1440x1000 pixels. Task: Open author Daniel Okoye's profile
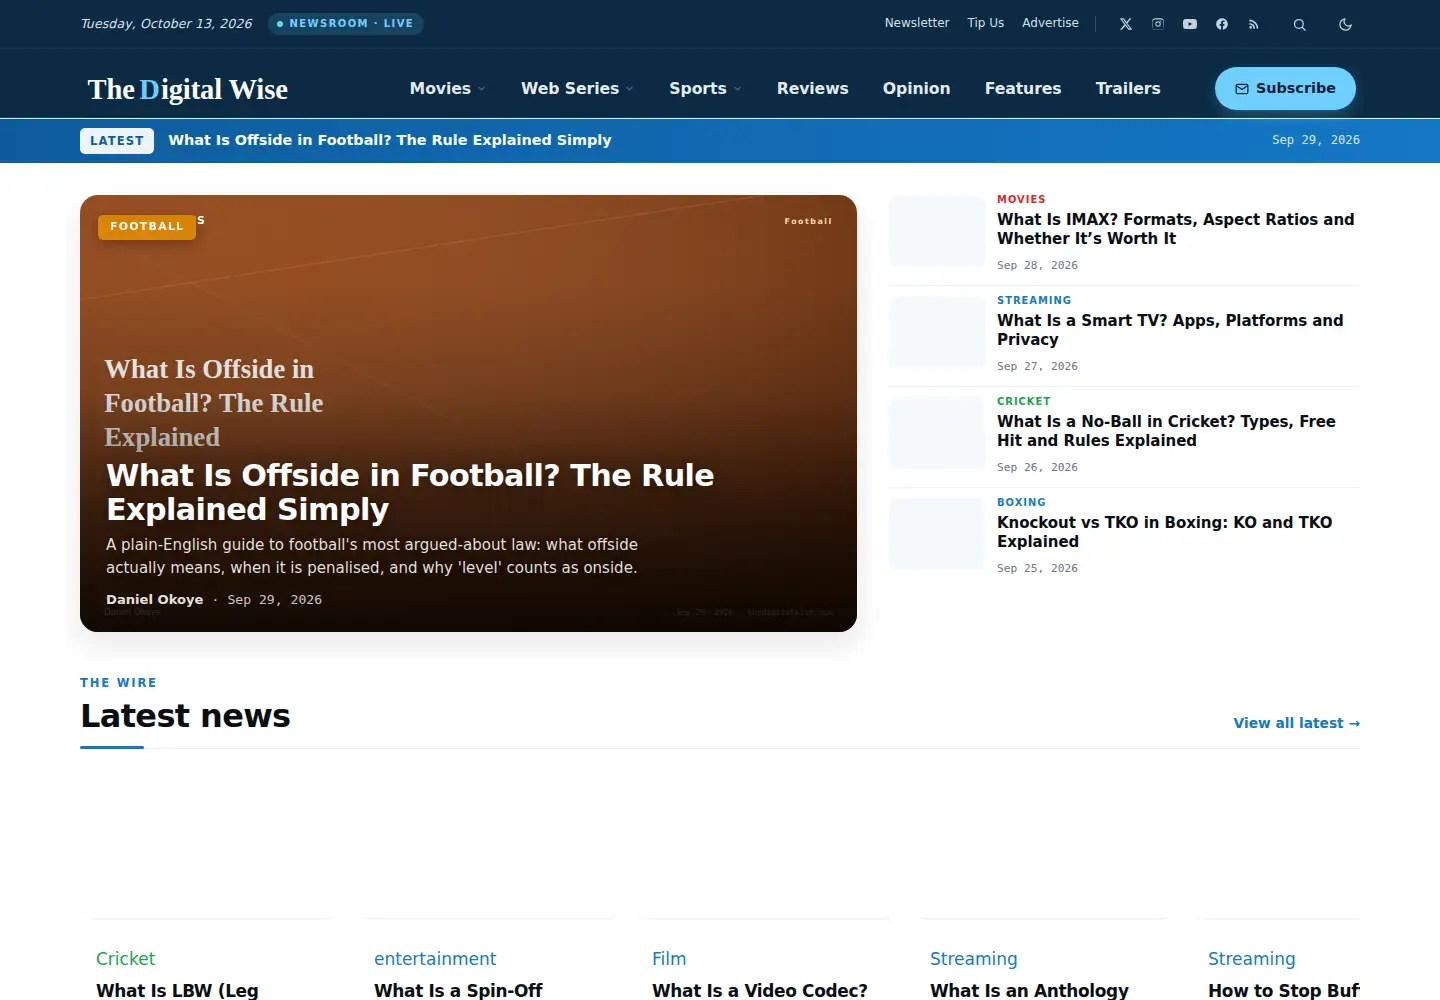(x=155, y=600)
